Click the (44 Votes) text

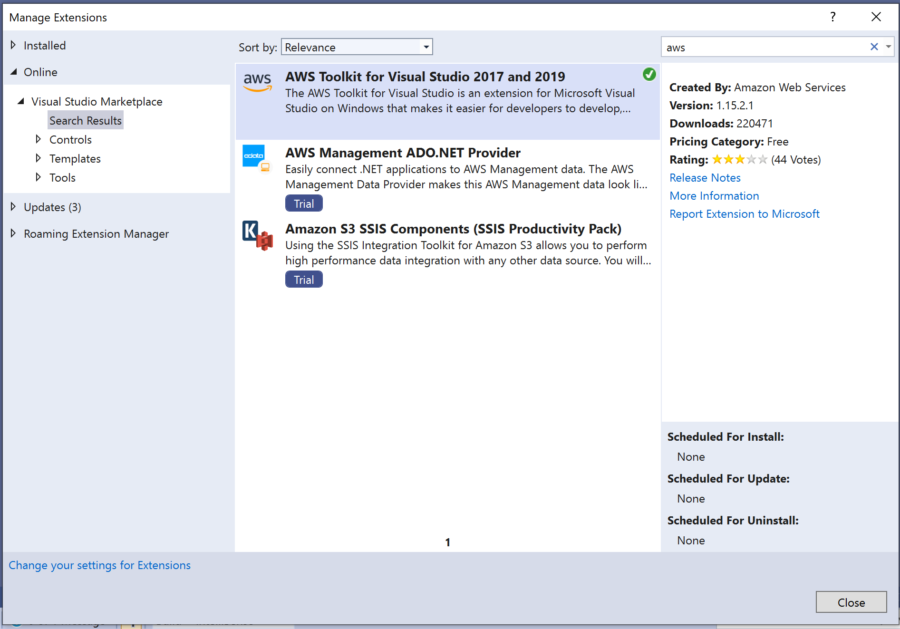796,160
